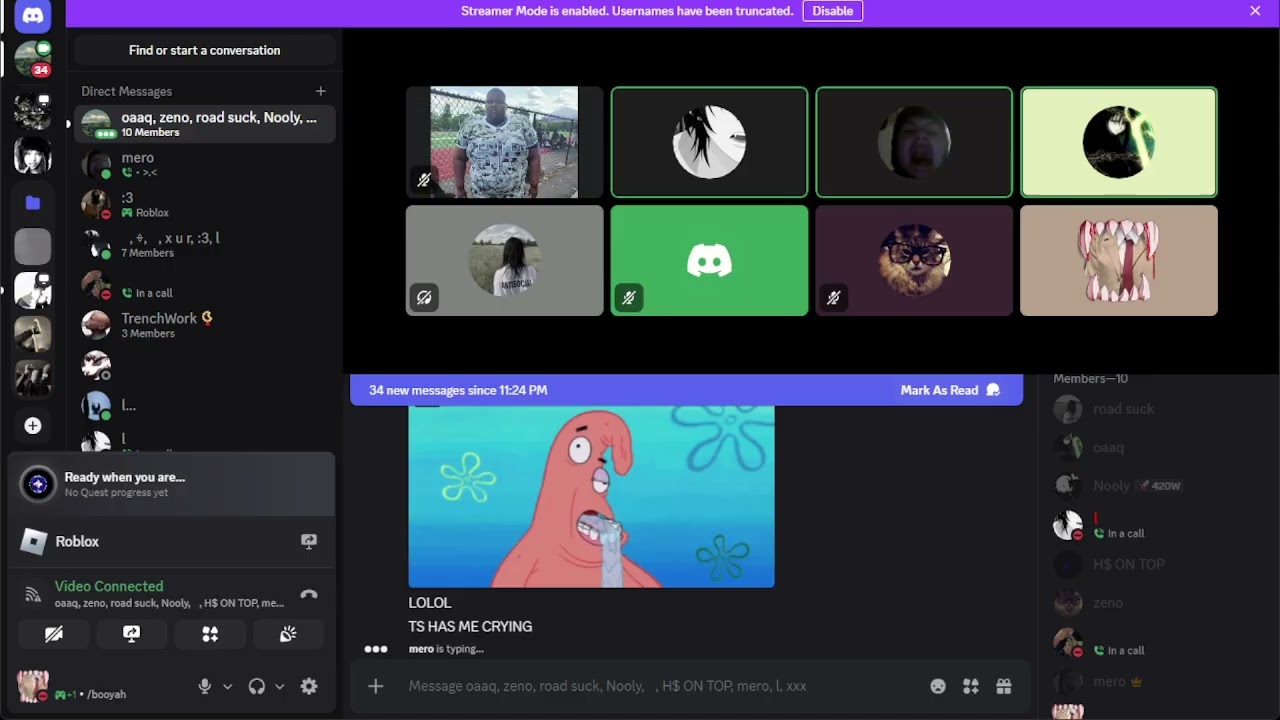Add an attachment with the plus button
This screenshot has width=1280, height=720.
tap(376, 686)
